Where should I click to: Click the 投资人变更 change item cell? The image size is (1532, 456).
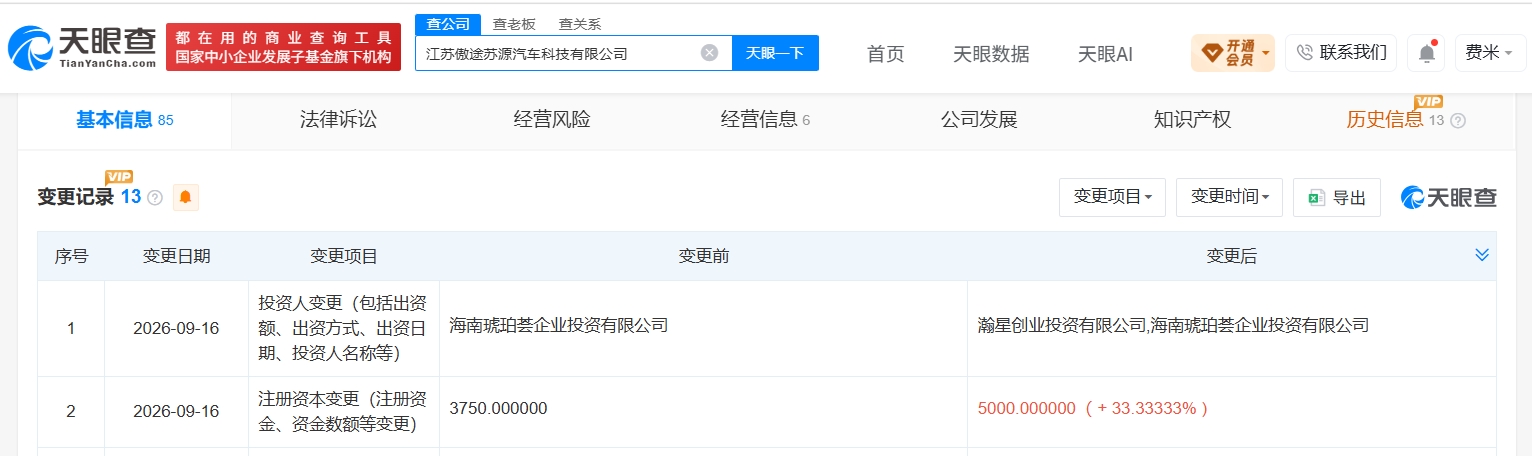coord(343,328)
